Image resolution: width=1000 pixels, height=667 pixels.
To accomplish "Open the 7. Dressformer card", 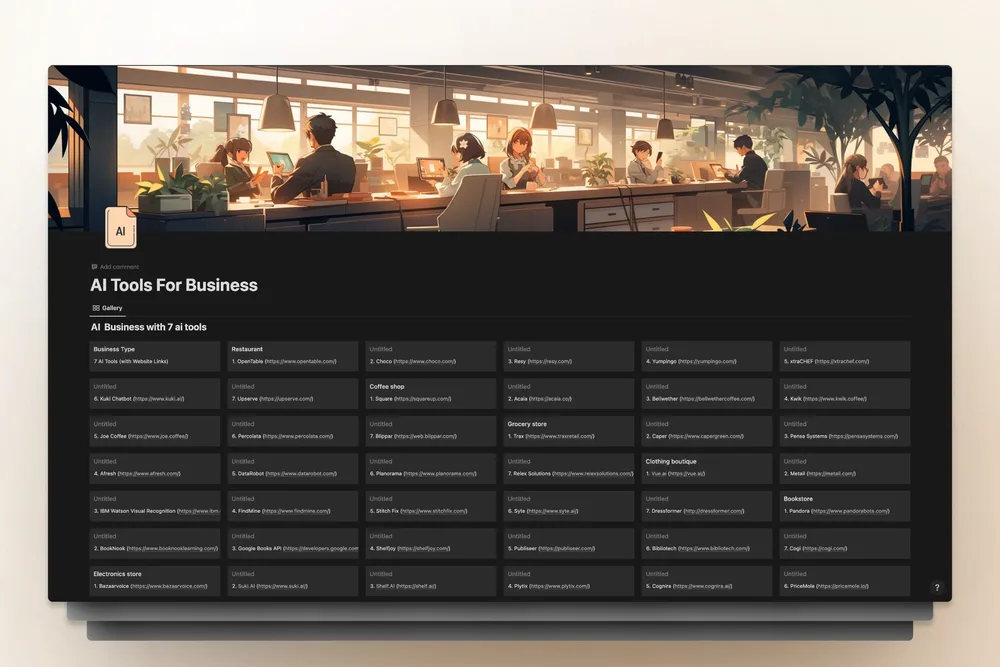I will (707, 506).
